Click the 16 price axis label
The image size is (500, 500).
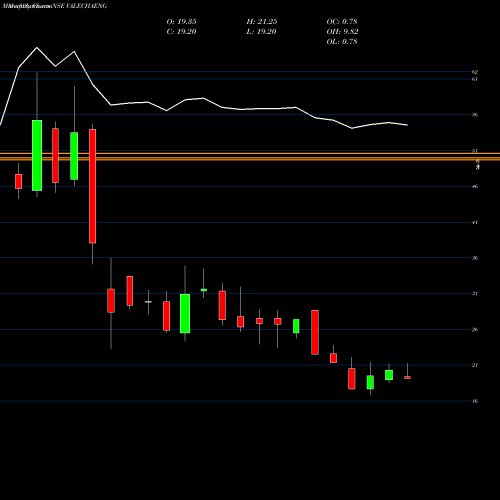pos(475,401)
